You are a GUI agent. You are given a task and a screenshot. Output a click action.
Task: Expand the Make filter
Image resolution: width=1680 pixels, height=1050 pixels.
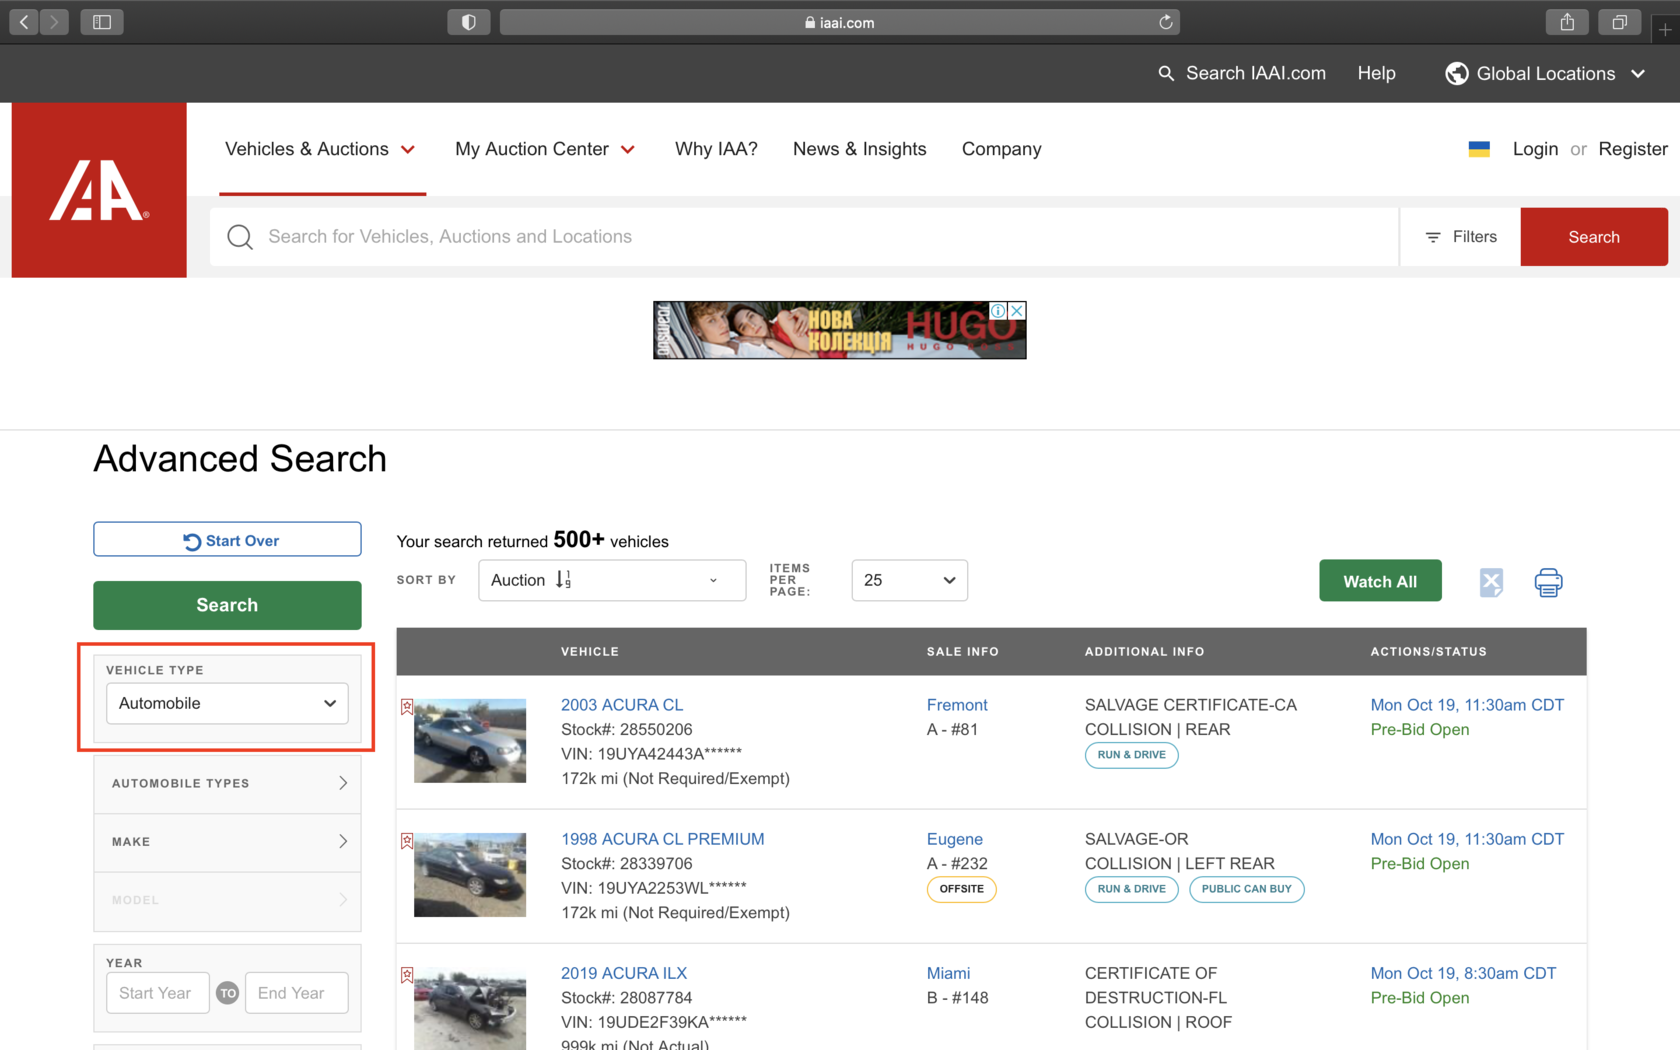point(227,842)
